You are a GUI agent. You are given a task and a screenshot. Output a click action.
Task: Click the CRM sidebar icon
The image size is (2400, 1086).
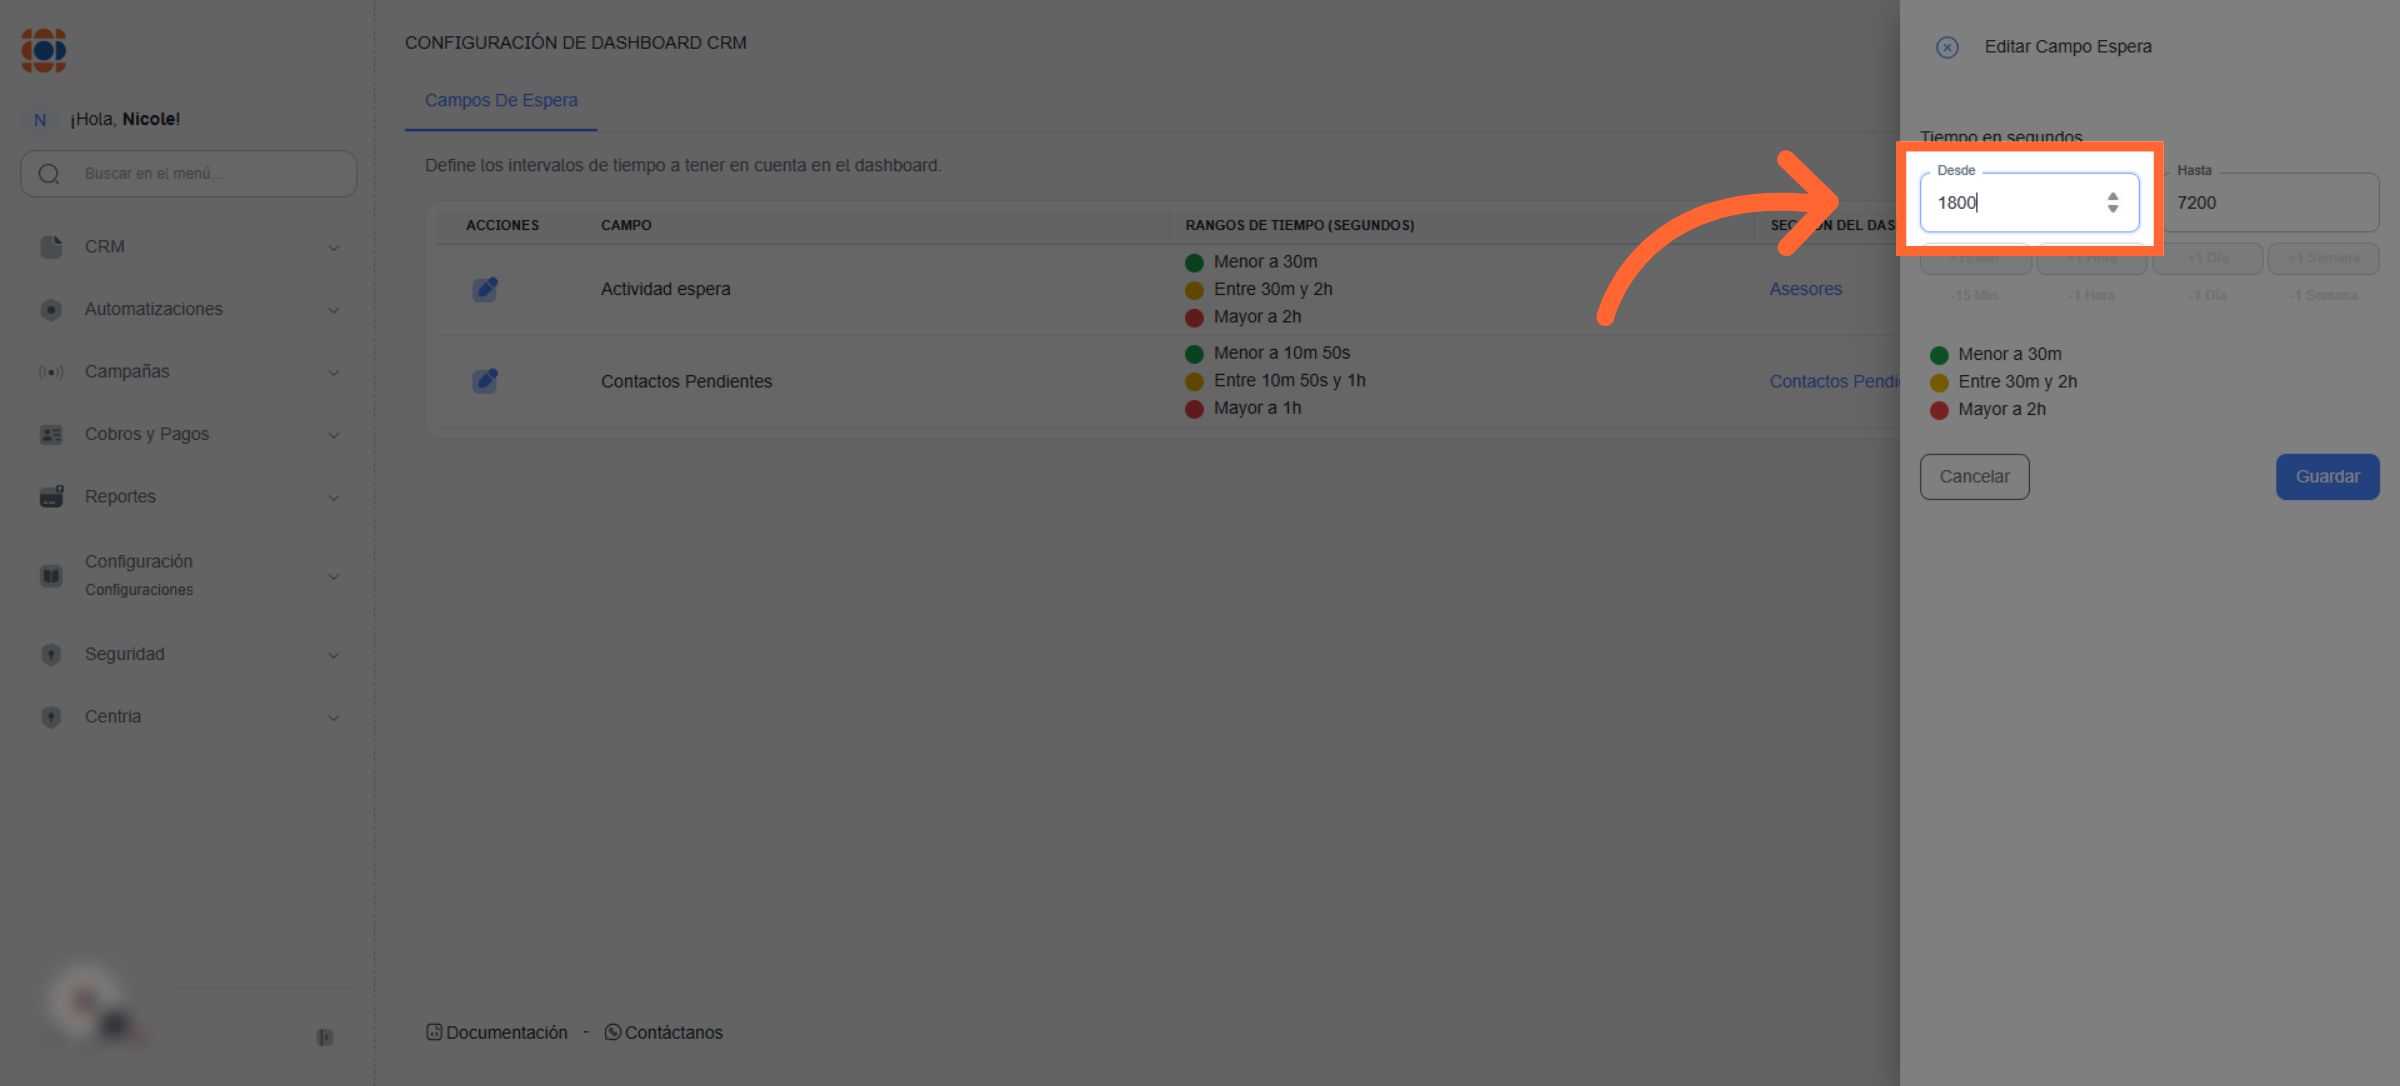51,247
